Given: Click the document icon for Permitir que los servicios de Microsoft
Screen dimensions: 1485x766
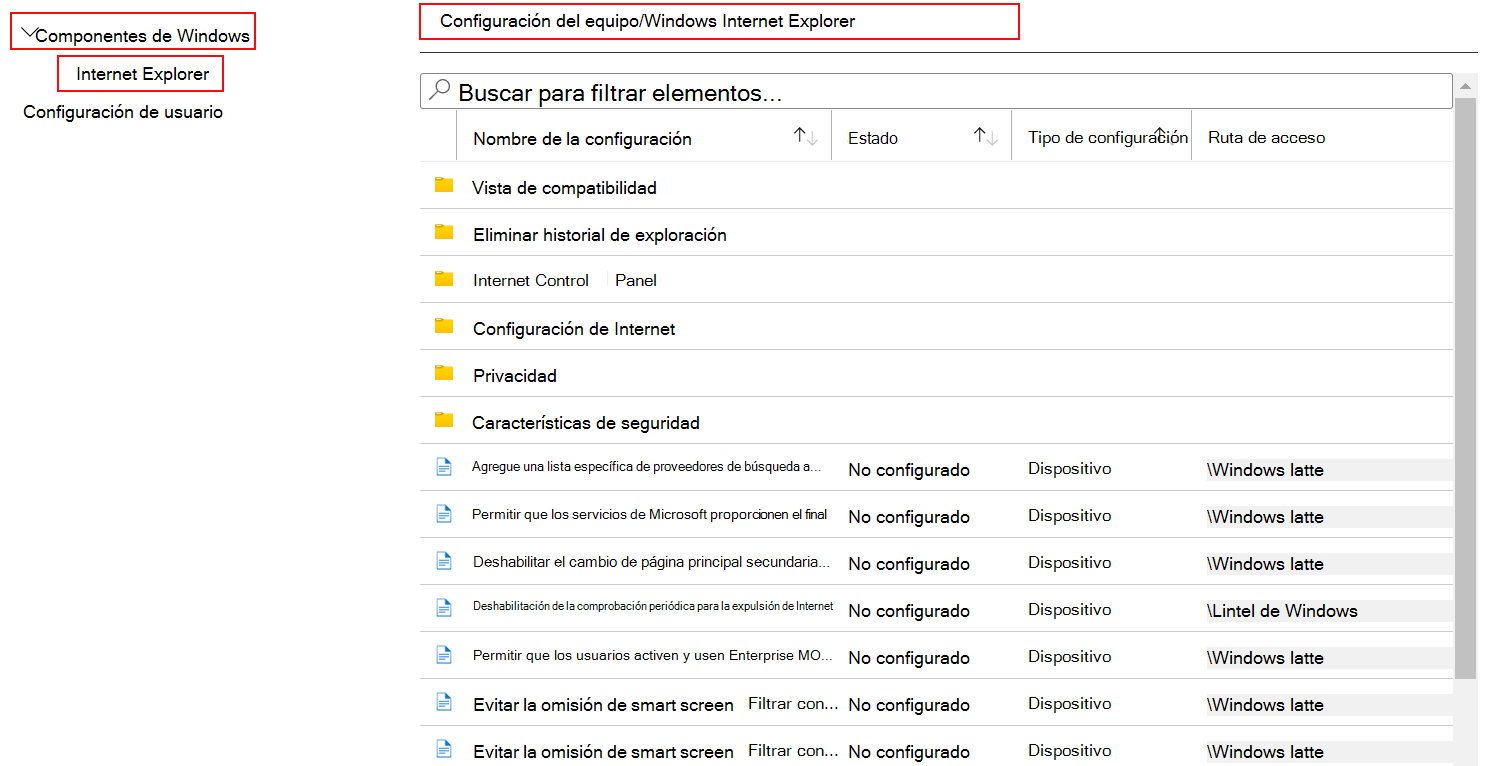Looking at the screenshot, I should pyautogui.click(x=444, y=514).
